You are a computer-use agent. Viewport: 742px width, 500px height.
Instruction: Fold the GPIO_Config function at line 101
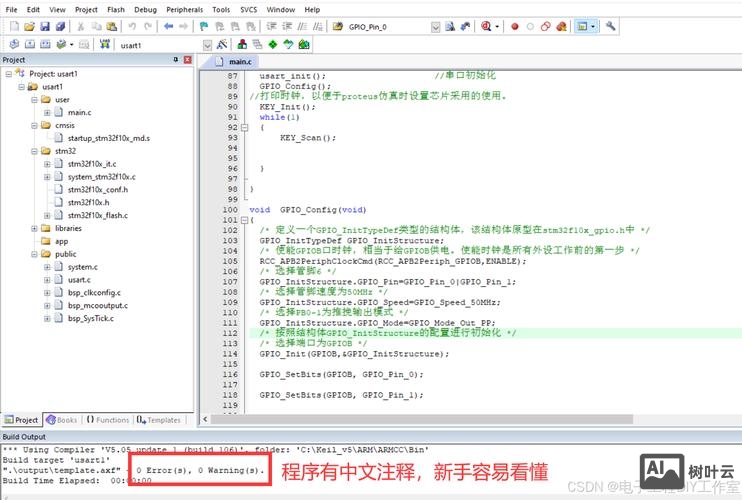coord(244,220)
